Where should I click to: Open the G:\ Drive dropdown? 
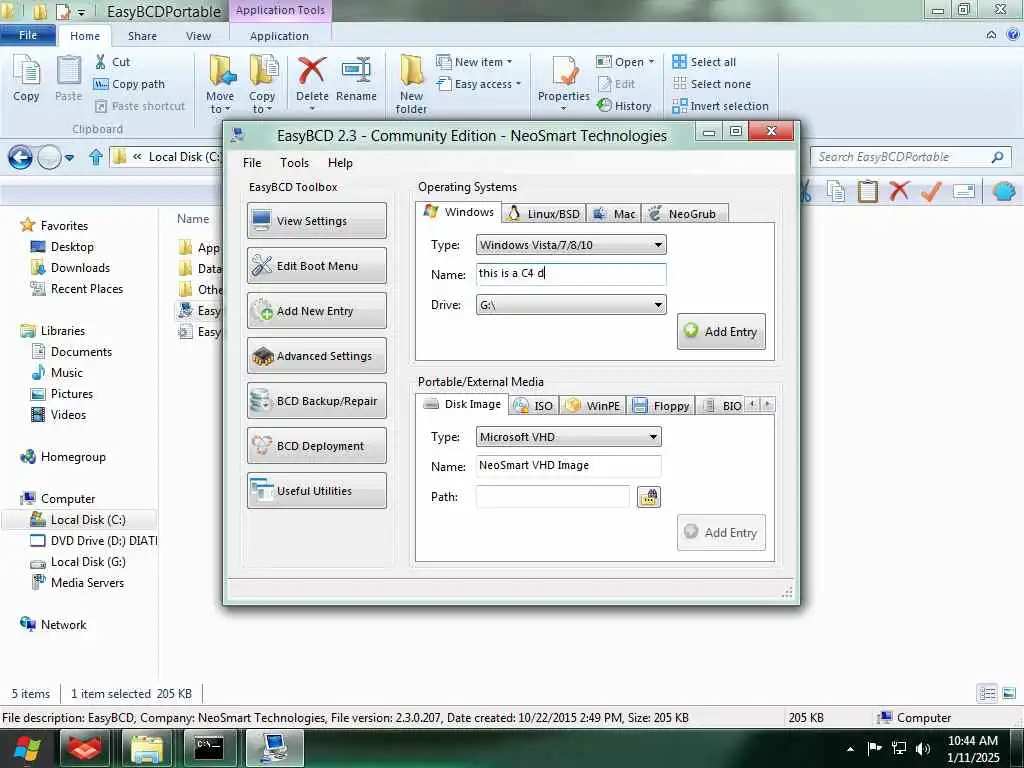[571, 305]
